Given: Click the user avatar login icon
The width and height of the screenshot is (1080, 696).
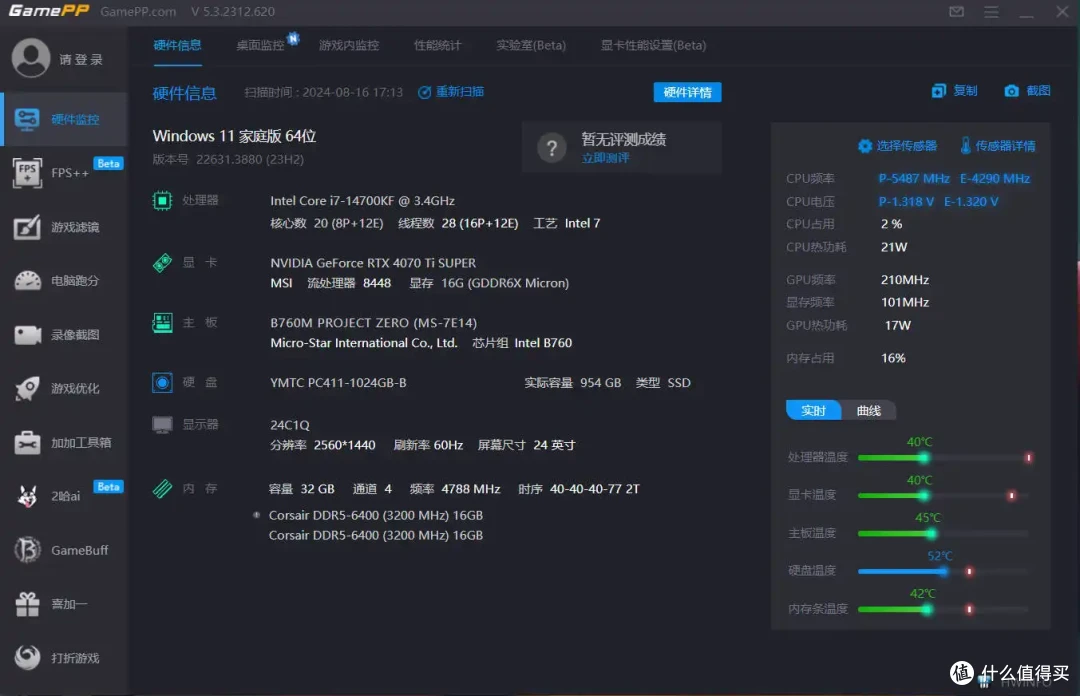Looking at the screenshot, I should 31,58.
